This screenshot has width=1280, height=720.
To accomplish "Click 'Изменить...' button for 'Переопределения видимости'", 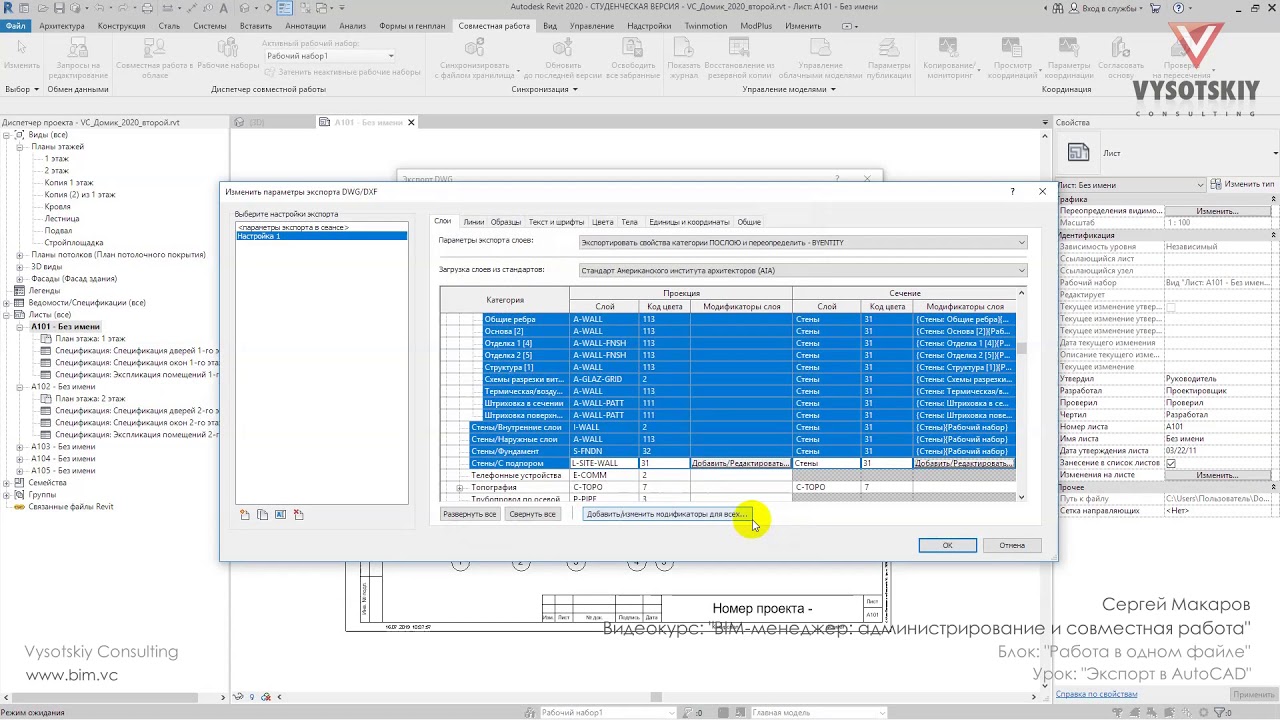I will (x=1217, y=211).
